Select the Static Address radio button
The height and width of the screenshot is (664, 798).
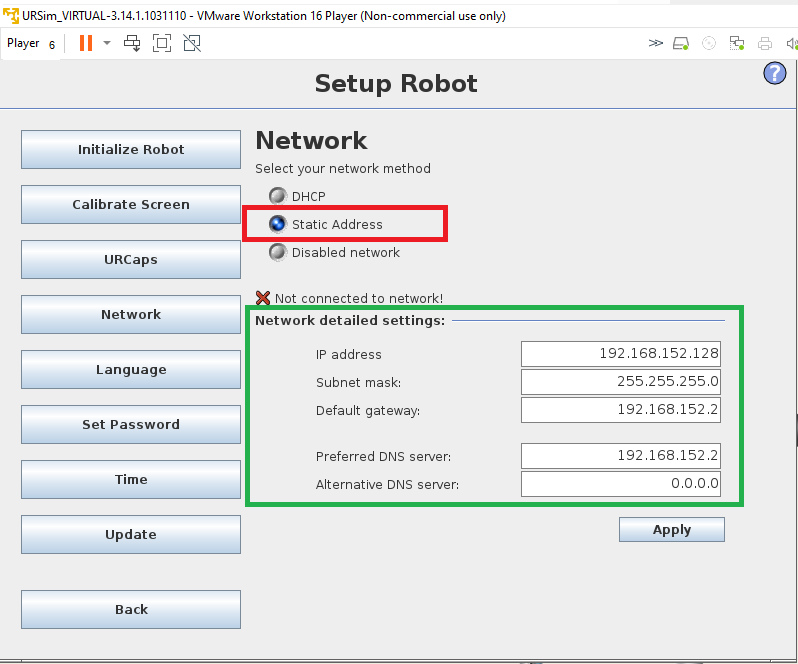[x=278, y=224]
